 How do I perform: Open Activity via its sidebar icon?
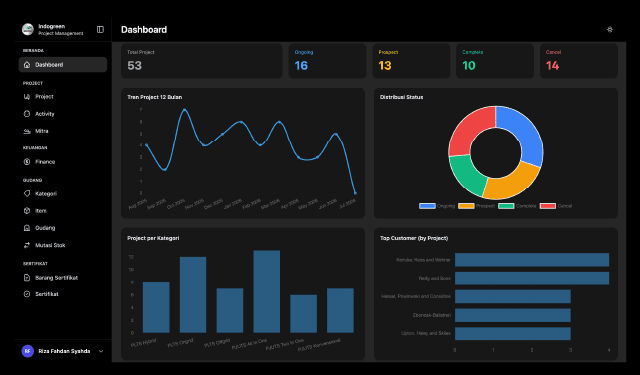[27, 114]
